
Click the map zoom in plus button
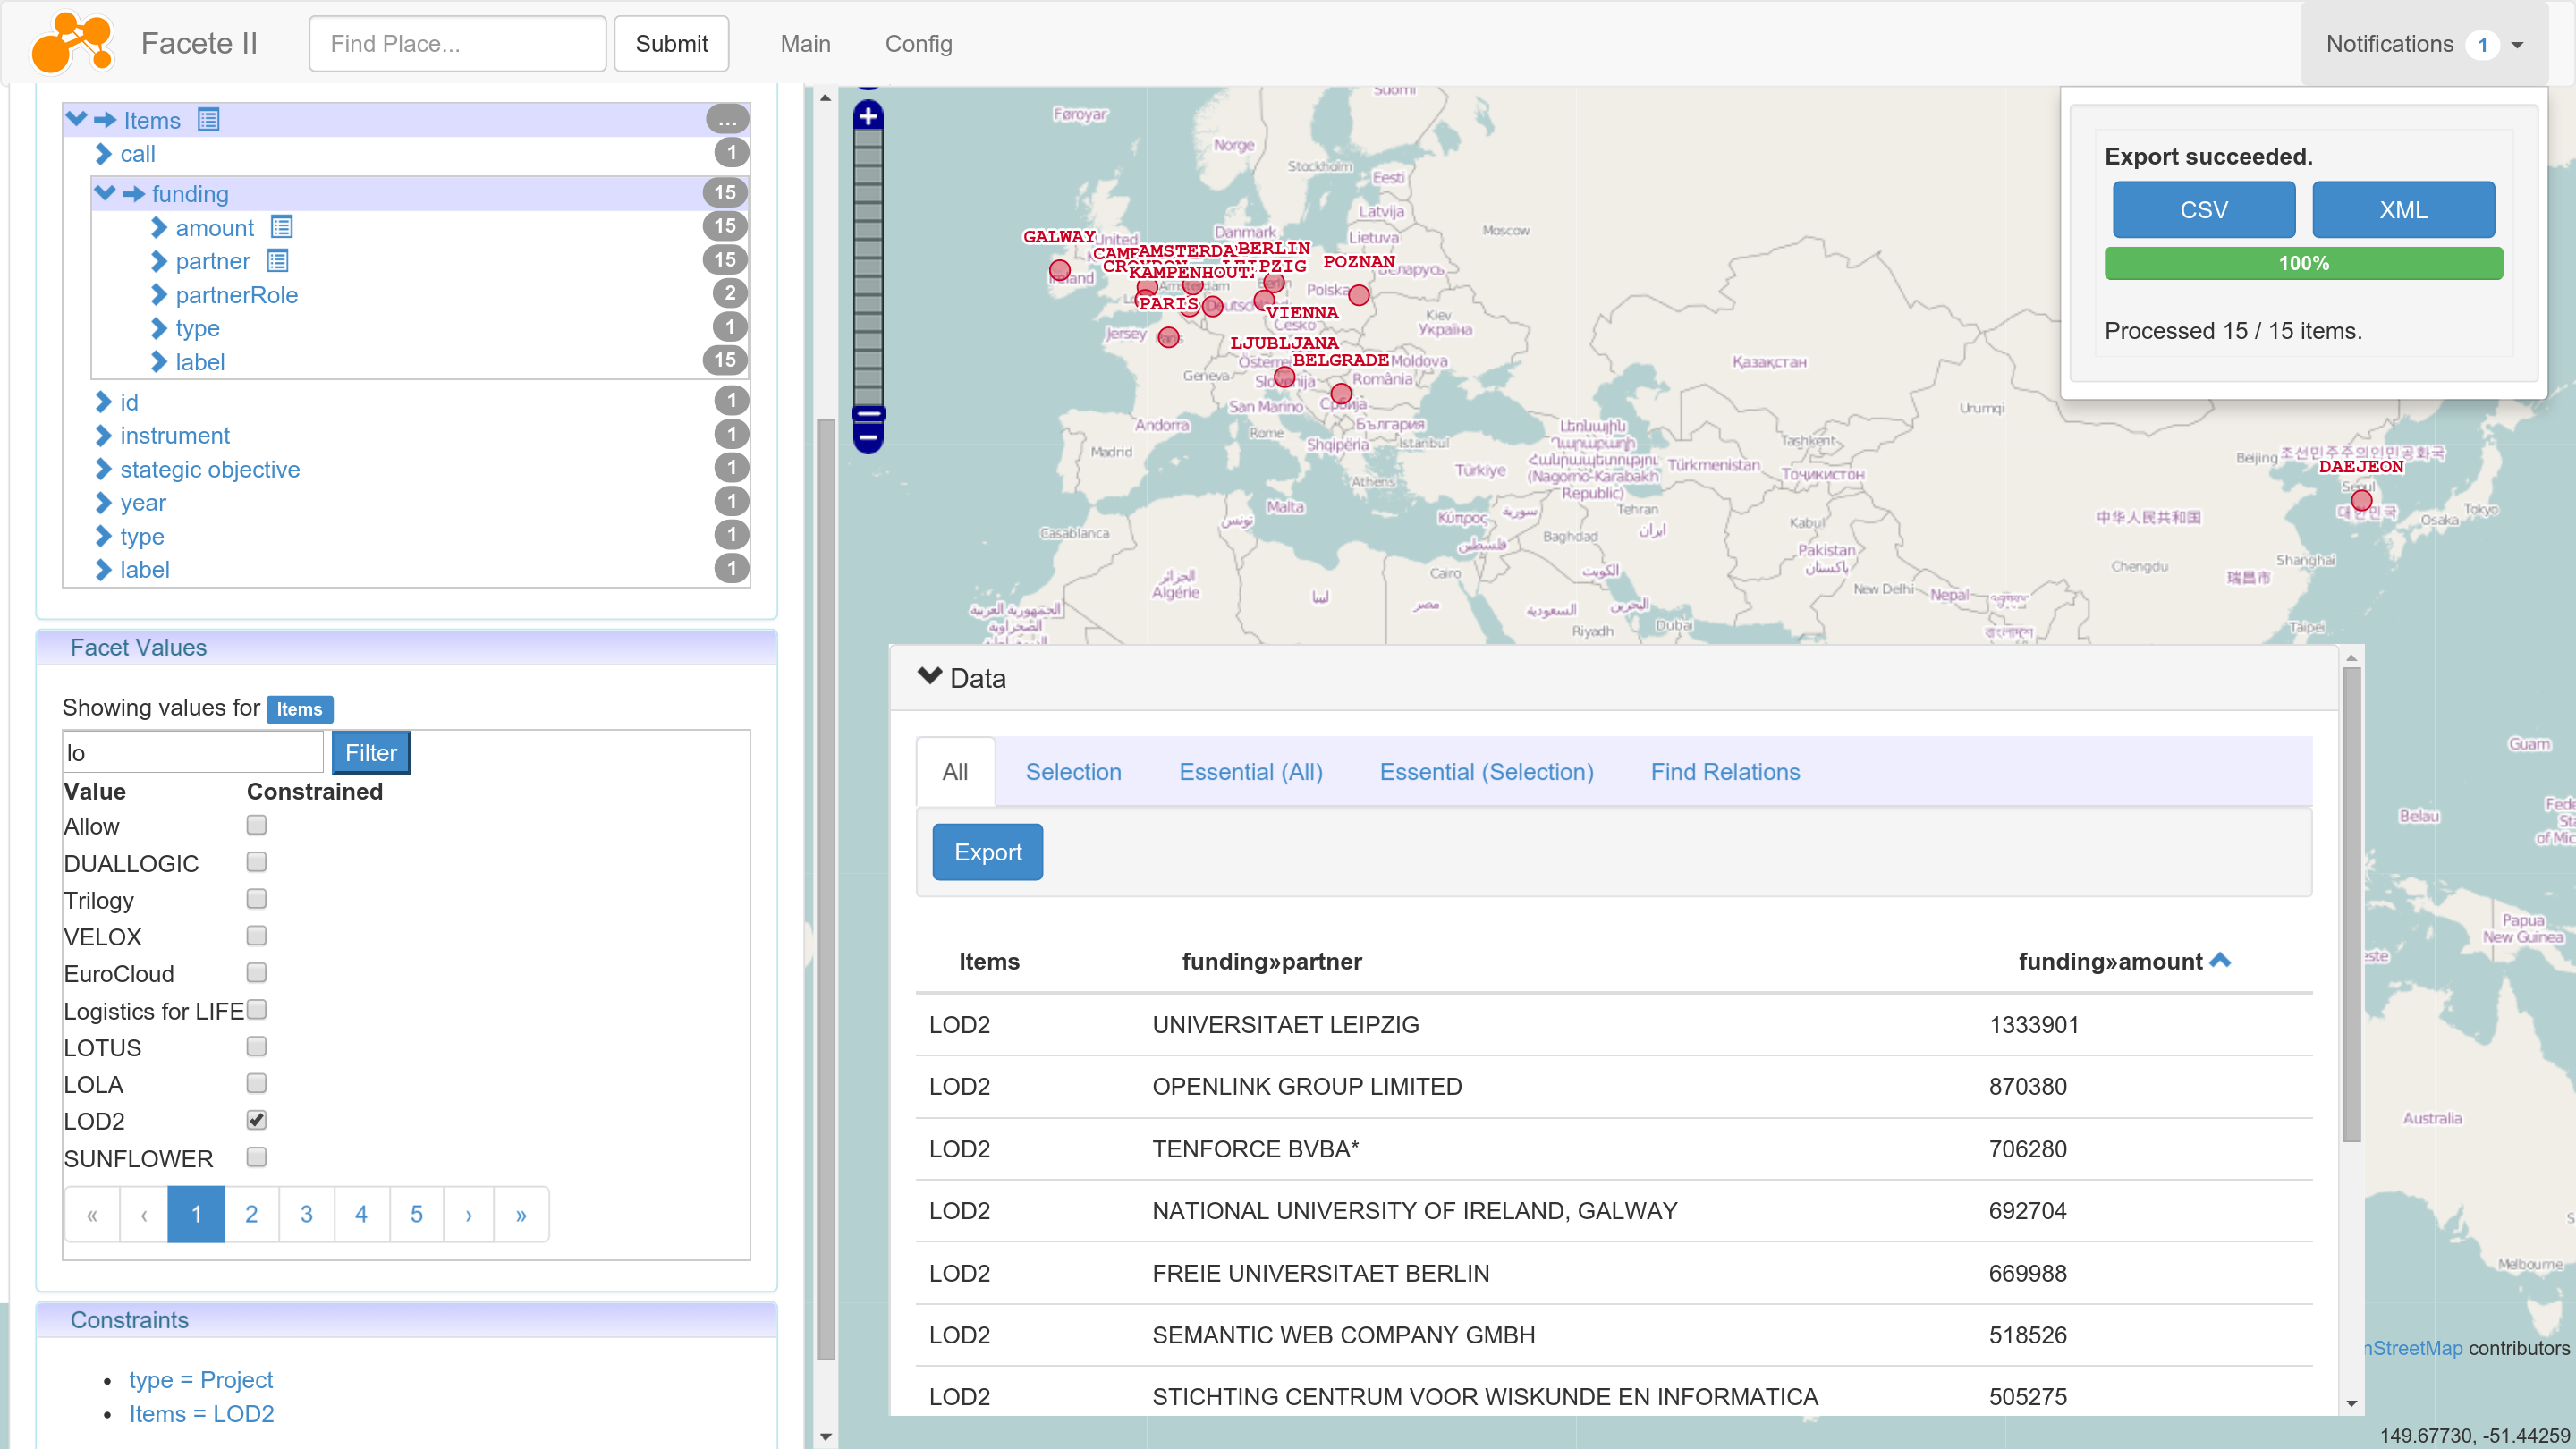(x=868, y=116)
